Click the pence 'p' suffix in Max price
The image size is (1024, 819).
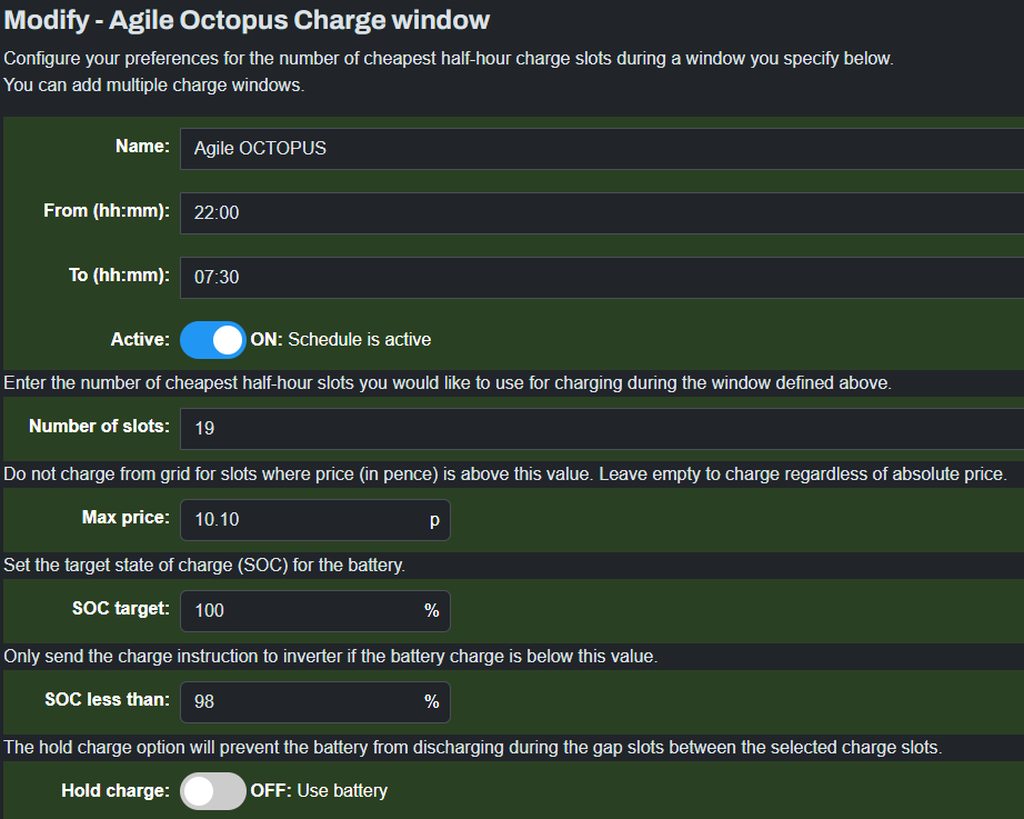coord(434,520)
